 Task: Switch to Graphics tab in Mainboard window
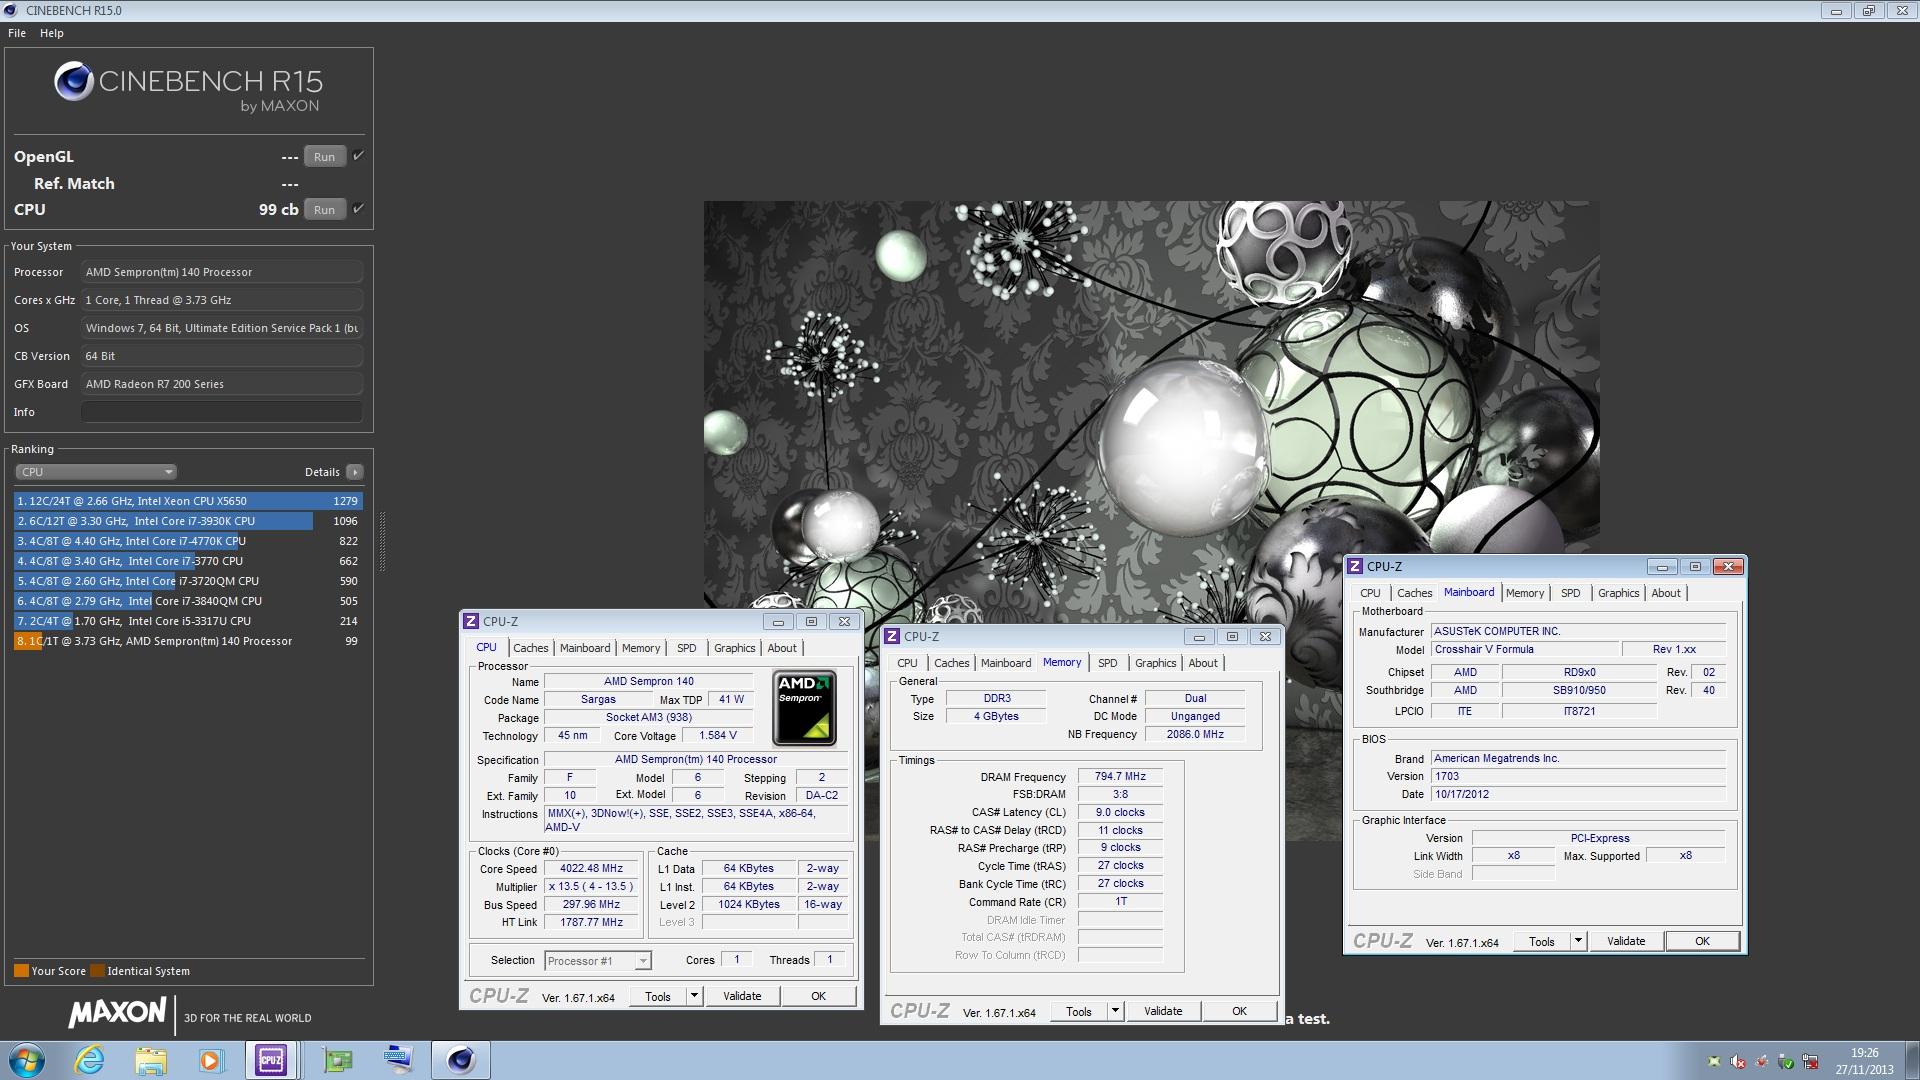(x=1618, y=593)
